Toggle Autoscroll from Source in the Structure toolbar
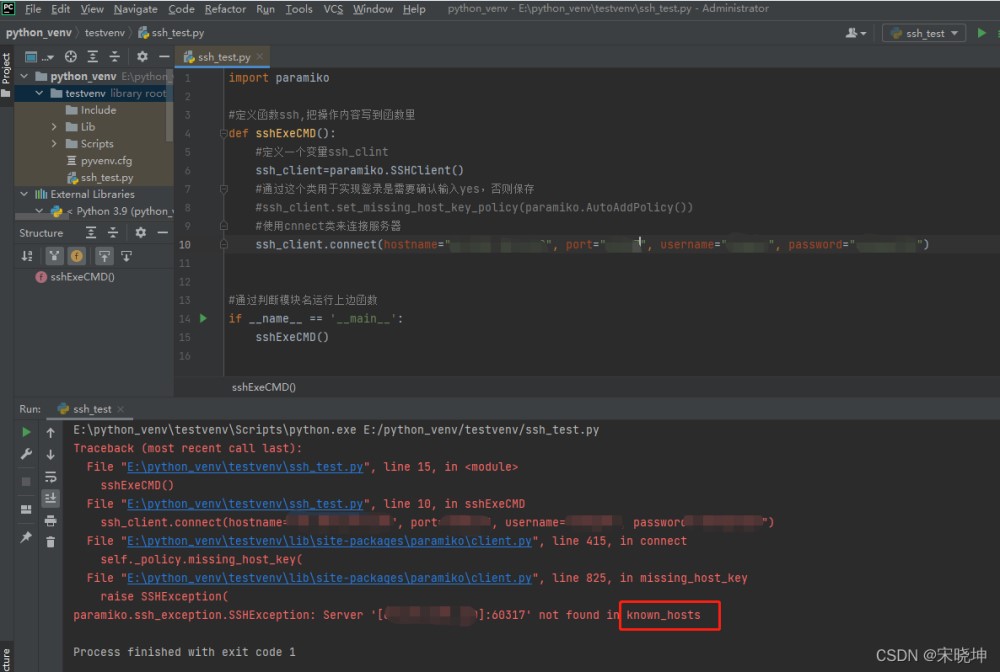Screen dimensions: 1000x672 [126, 256]
